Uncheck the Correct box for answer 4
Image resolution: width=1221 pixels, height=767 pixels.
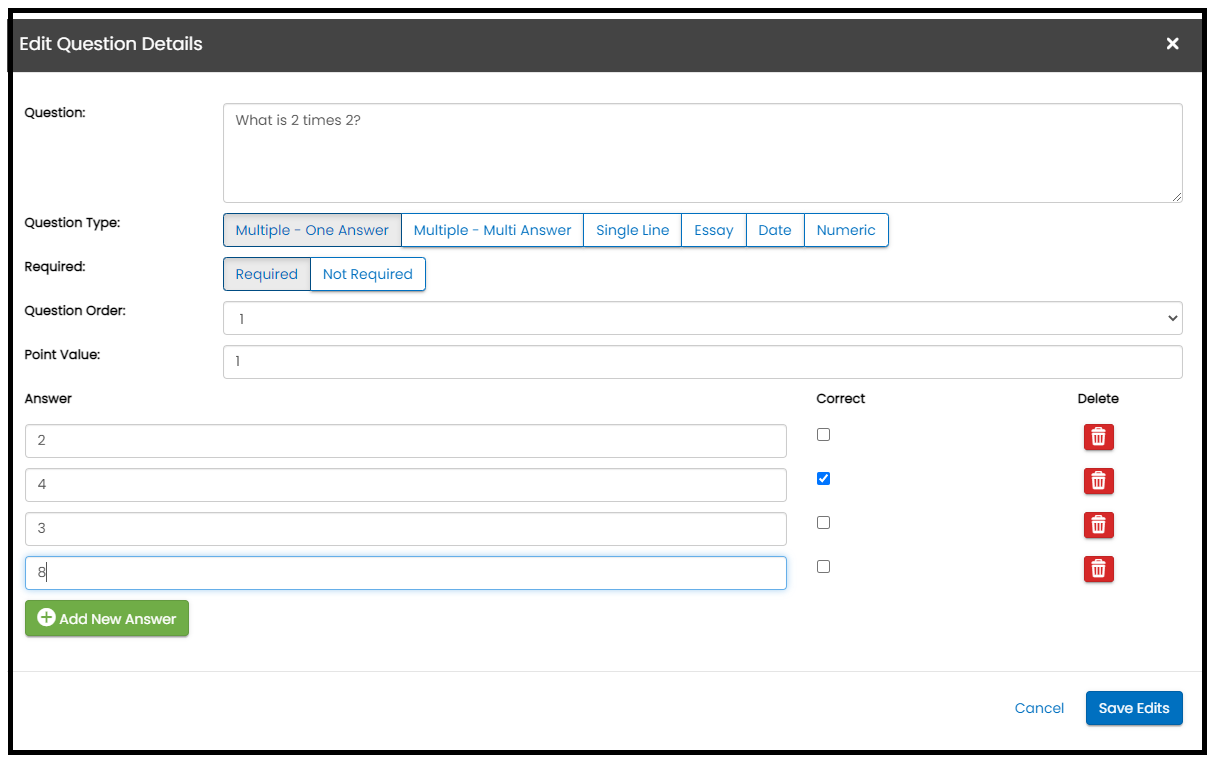pyautogui.click(x=823, y=479)
